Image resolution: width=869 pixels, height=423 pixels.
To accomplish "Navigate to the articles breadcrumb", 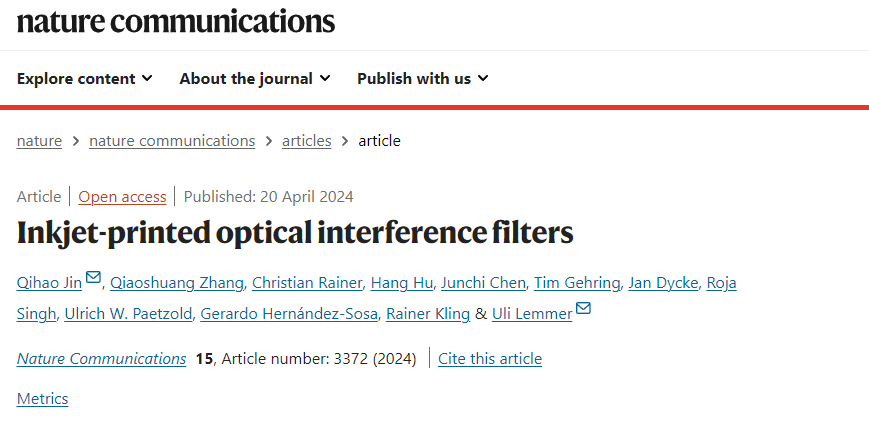I will (306, 141).
